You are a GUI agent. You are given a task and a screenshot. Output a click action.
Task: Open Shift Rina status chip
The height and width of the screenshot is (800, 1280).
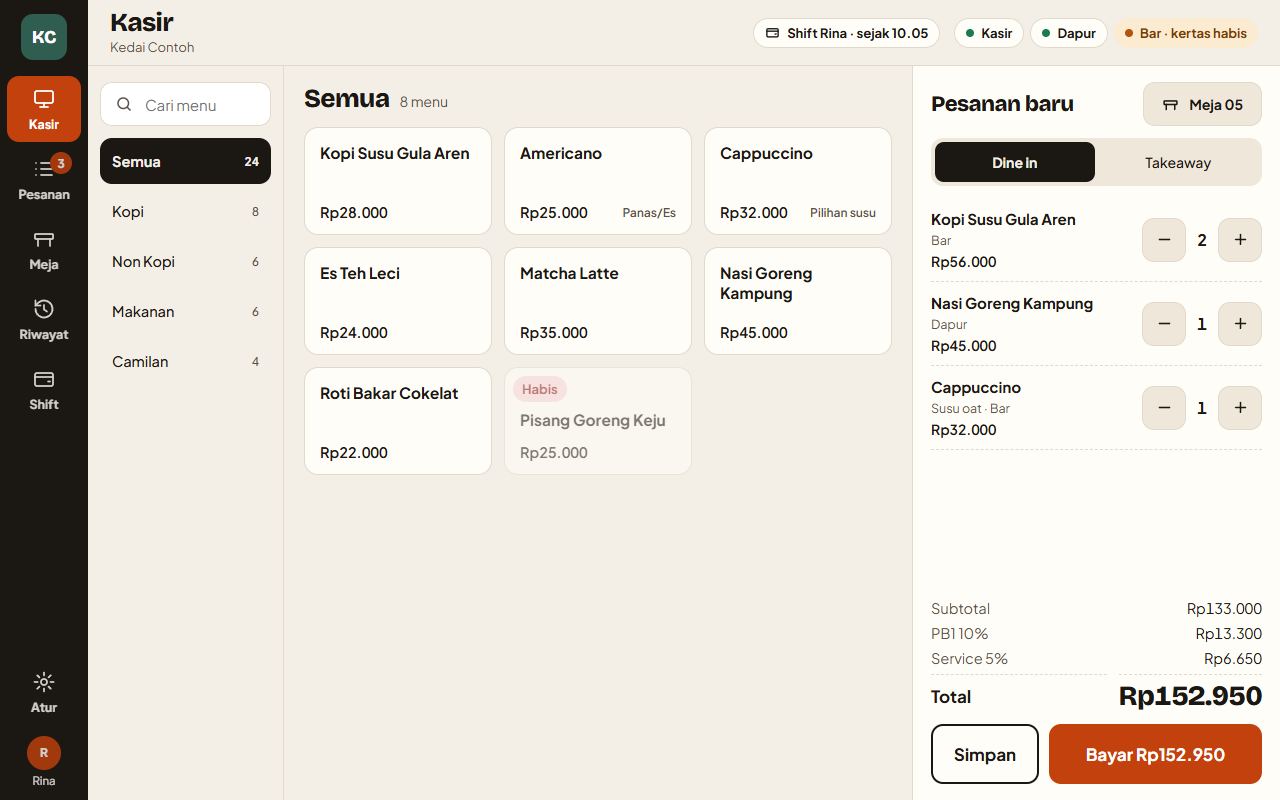click(x=847, y=33)
